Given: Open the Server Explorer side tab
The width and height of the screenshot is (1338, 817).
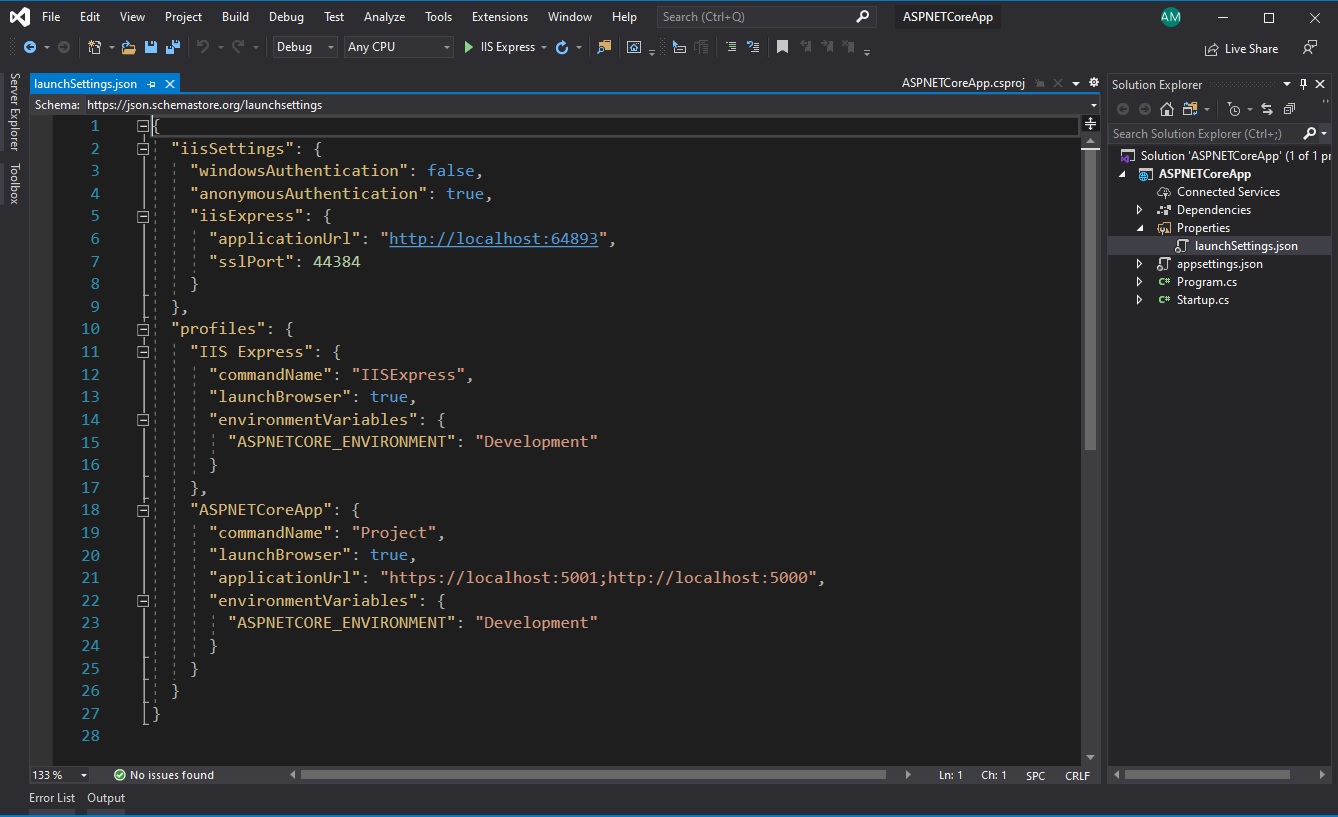Looking at the screenshot, I should click(14, 112).
